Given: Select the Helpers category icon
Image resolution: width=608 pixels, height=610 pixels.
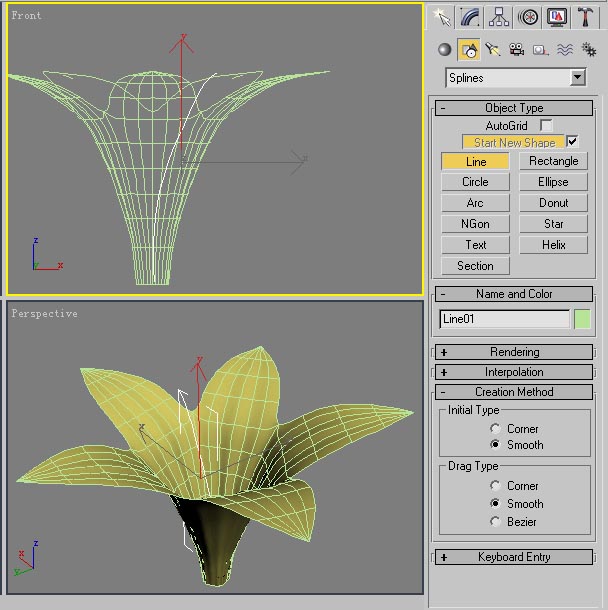Looking at the screenshot, I should (x=541, y=50).
